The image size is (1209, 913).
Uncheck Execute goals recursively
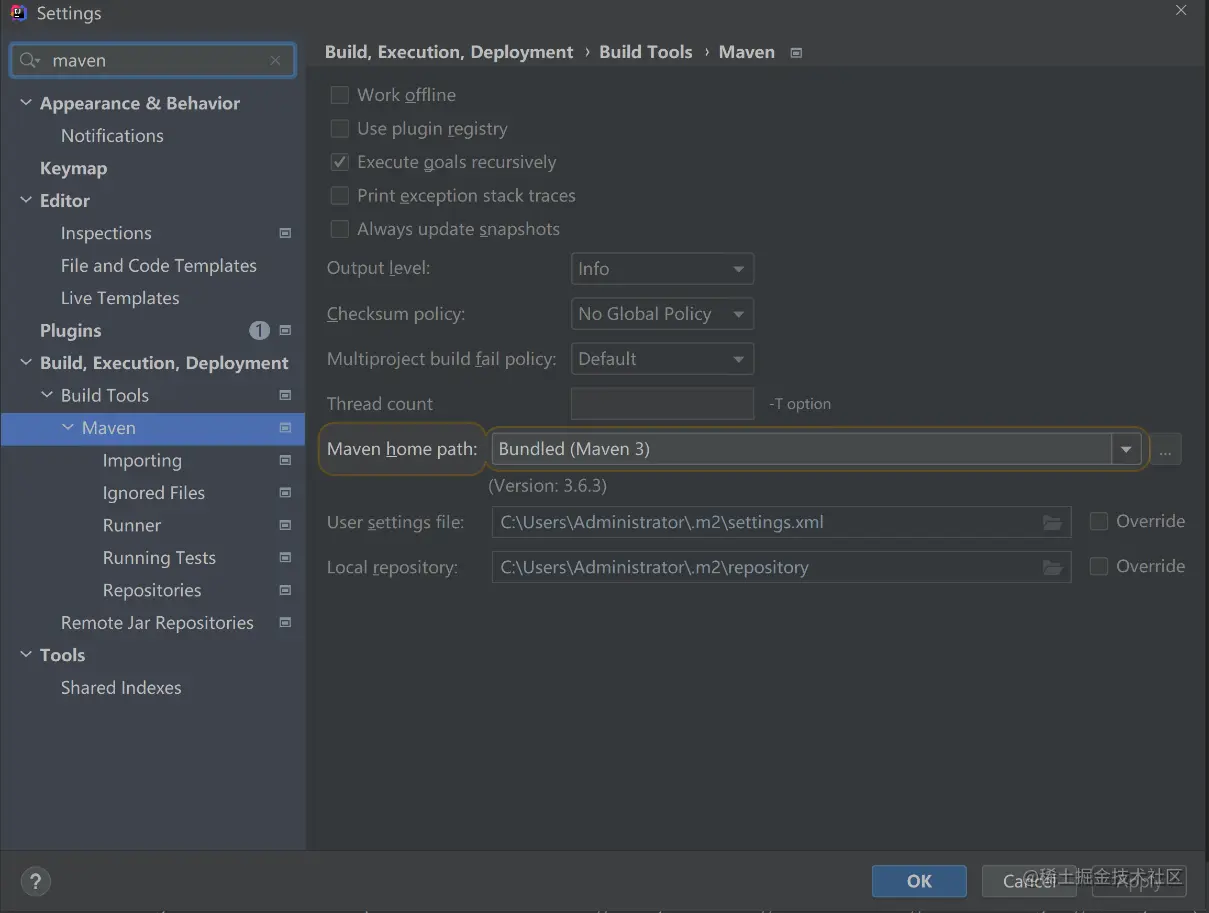coord(340,162)
